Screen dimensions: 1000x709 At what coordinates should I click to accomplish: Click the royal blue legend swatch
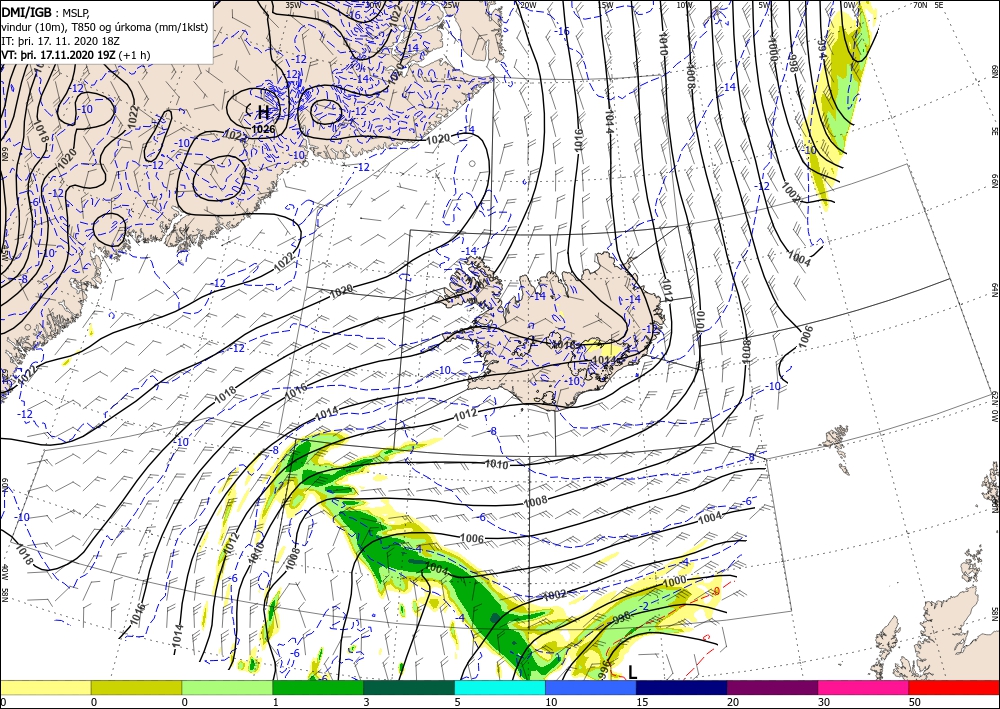[x=591, y=687]
